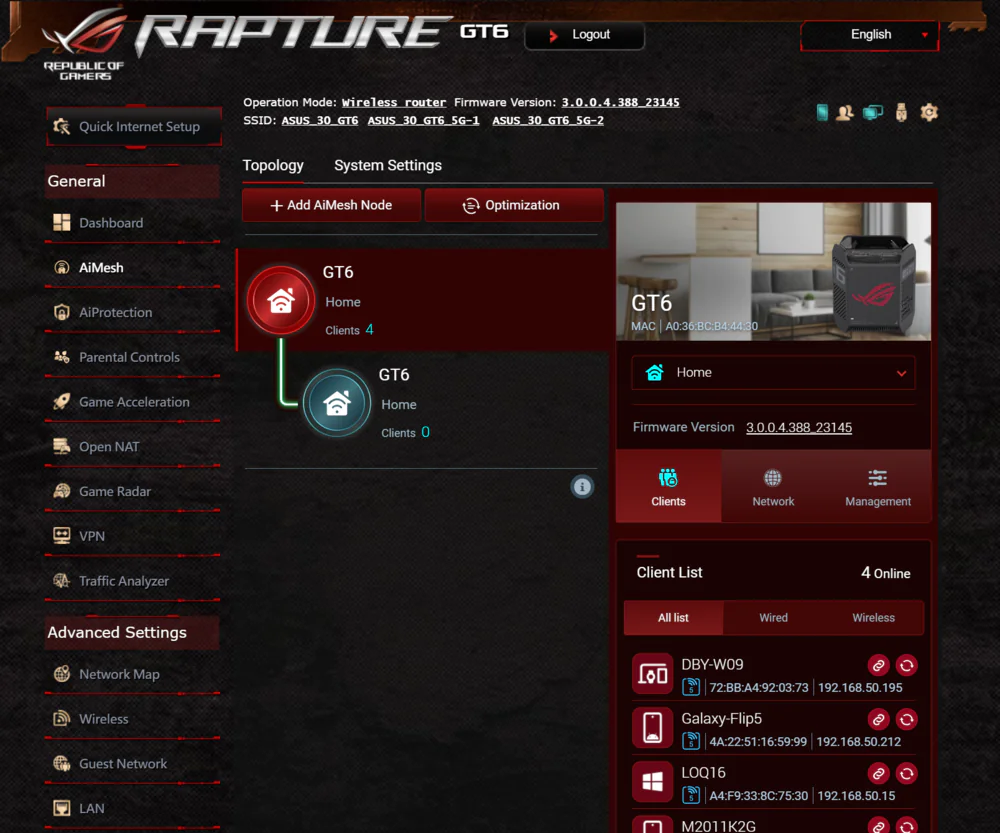This screenshot has height=833, width=1000.
Task: Click the network clients status icon
Action: coord(872,113)
